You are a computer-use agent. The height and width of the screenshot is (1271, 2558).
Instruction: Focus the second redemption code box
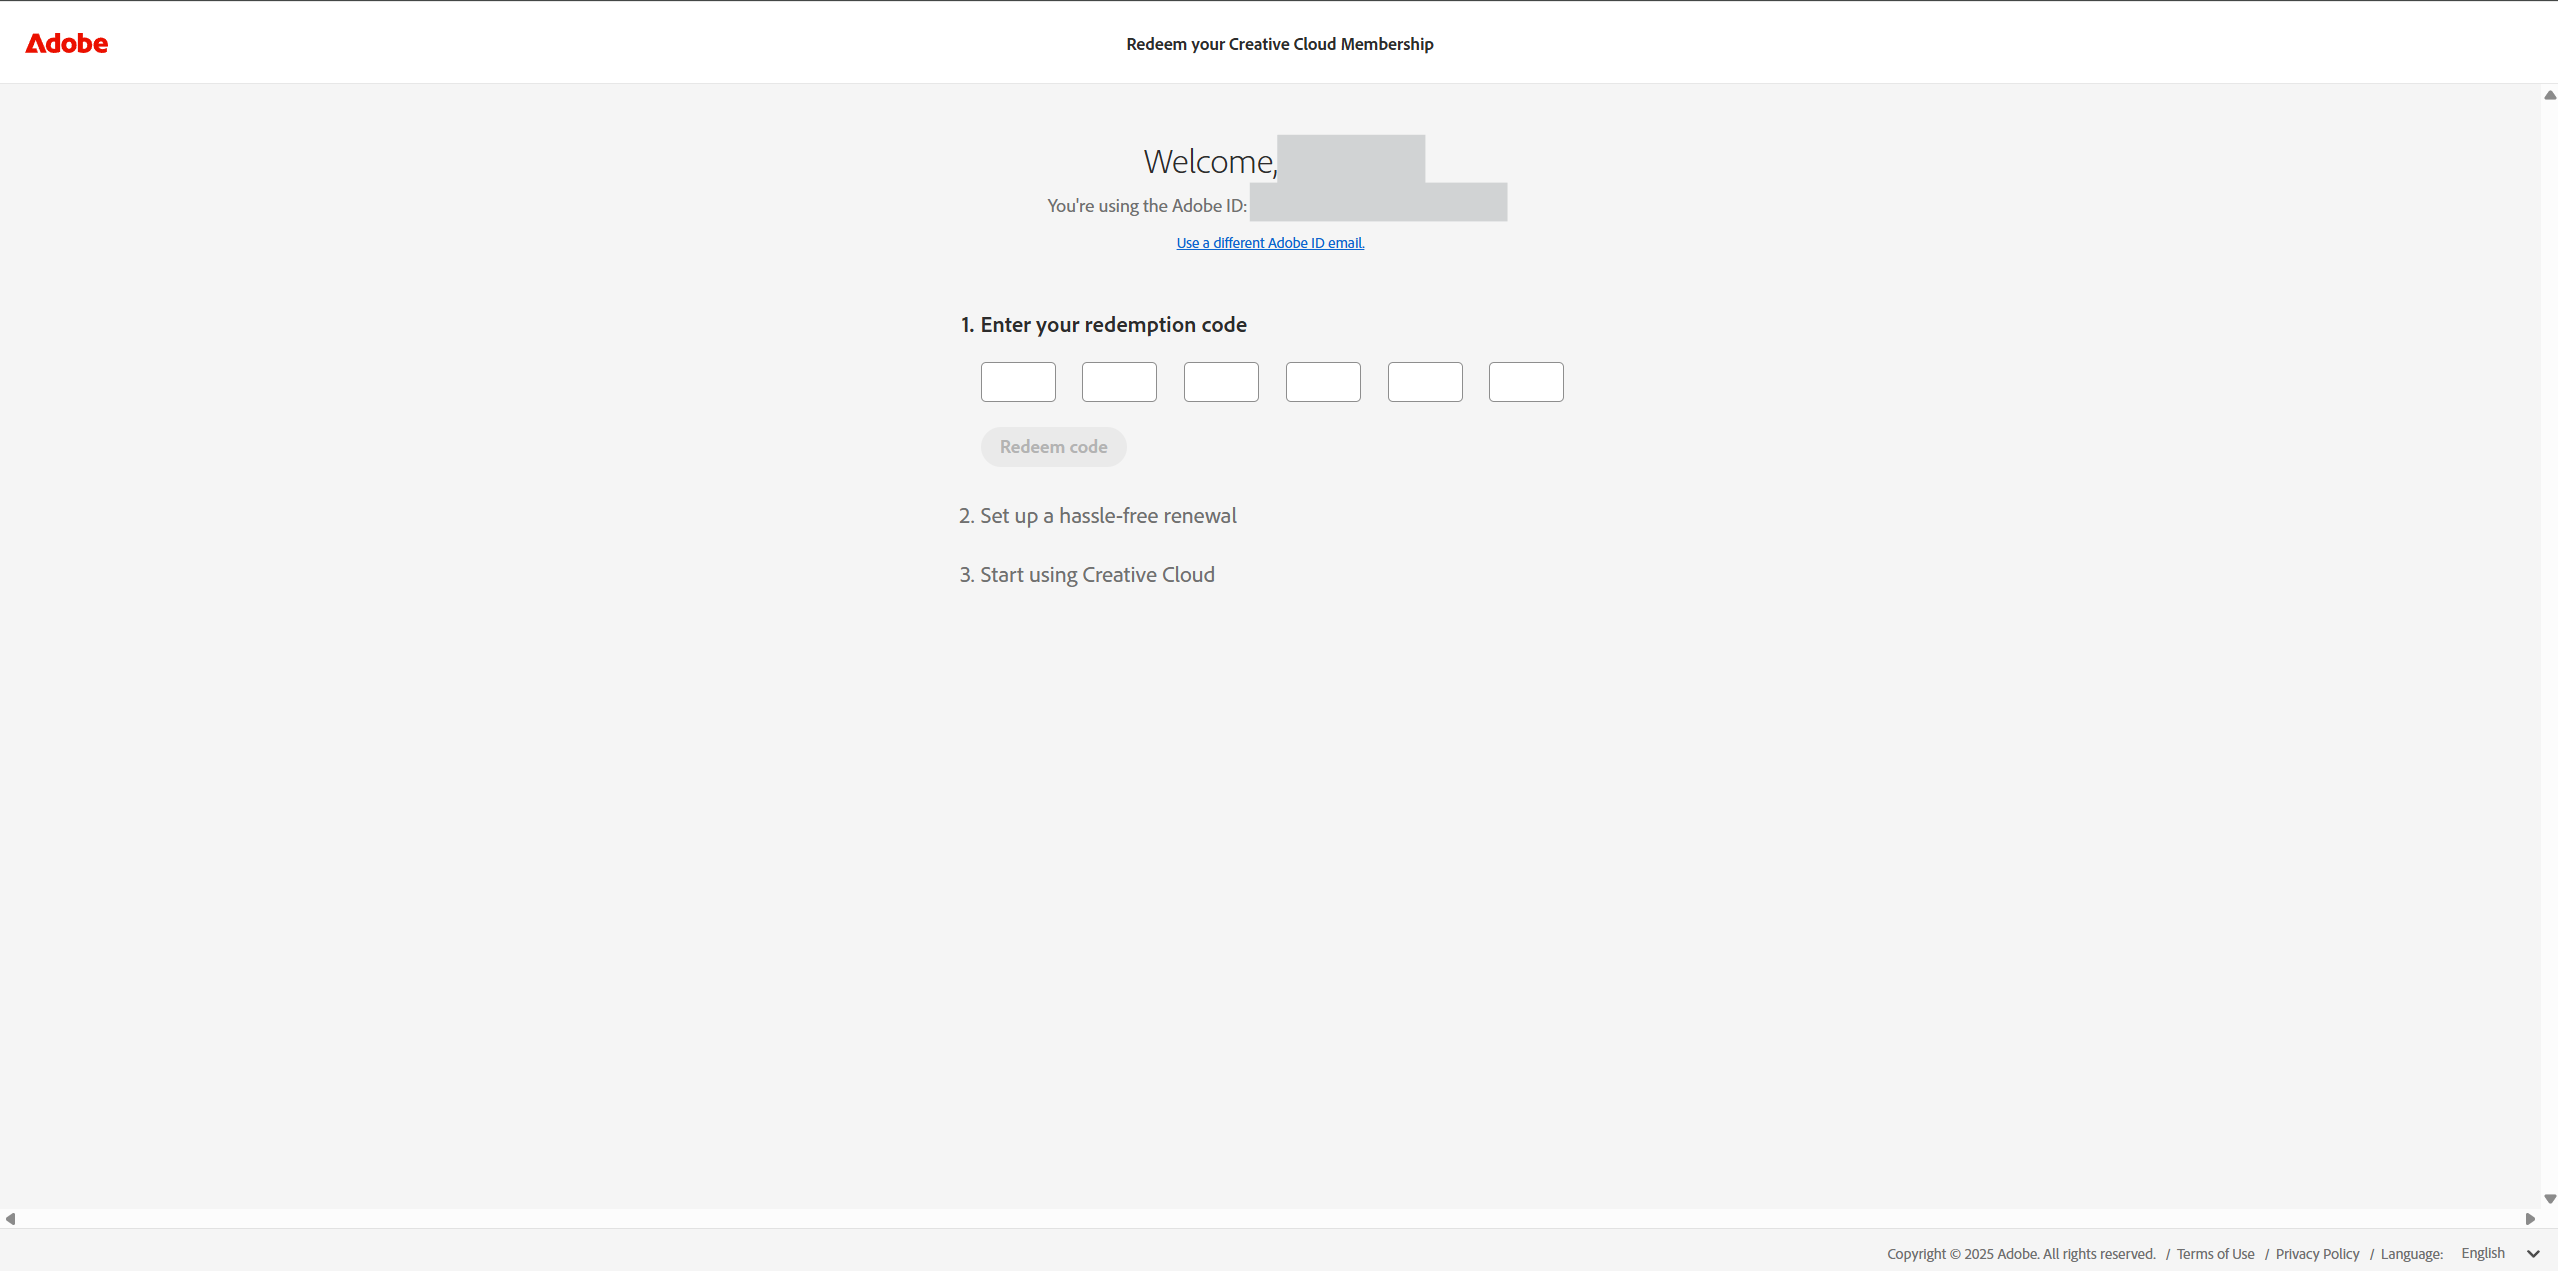1119,382
